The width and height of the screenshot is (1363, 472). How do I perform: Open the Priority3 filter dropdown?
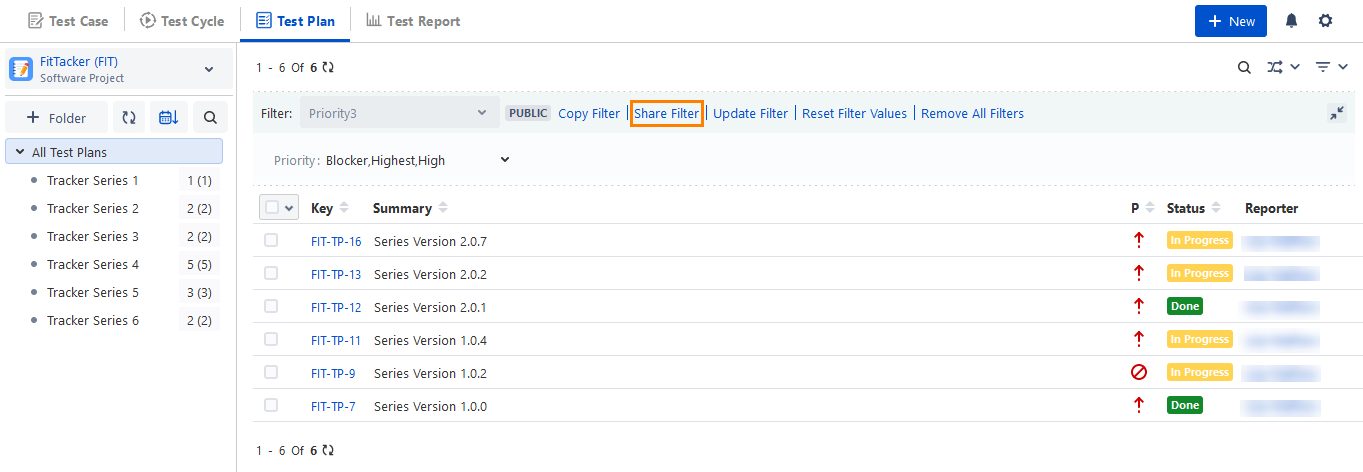coord(399,113)
